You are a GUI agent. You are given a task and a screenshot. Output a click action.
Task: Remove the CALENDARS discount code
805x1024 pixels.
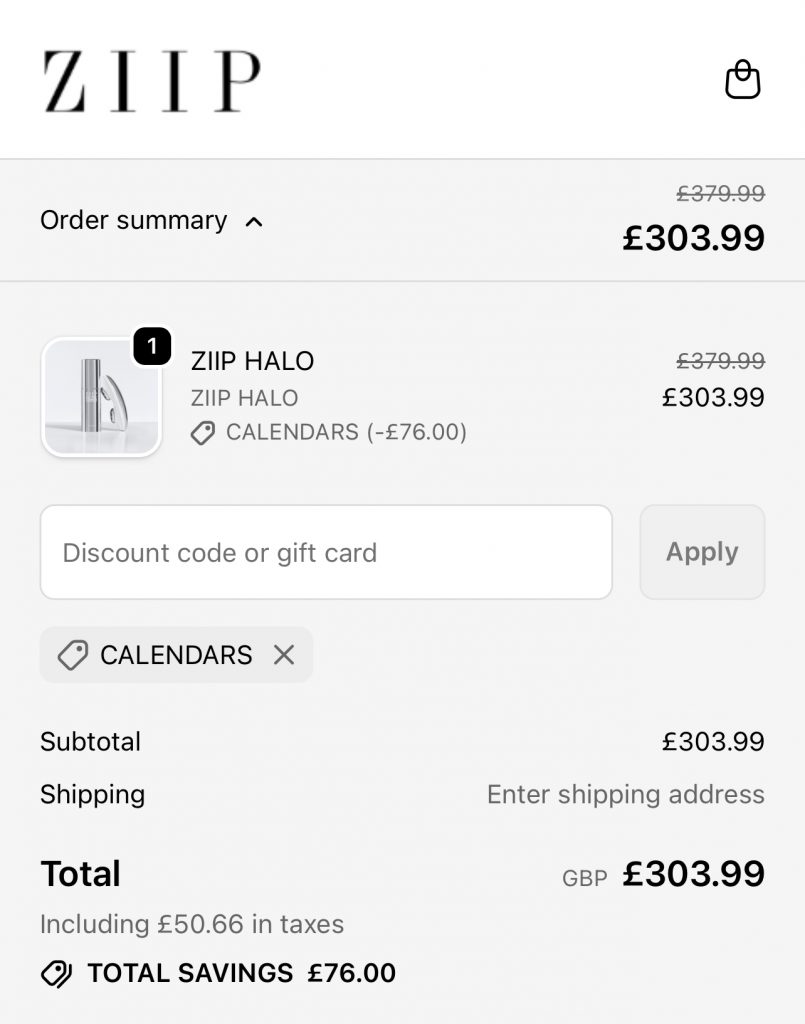coord(284,655)
